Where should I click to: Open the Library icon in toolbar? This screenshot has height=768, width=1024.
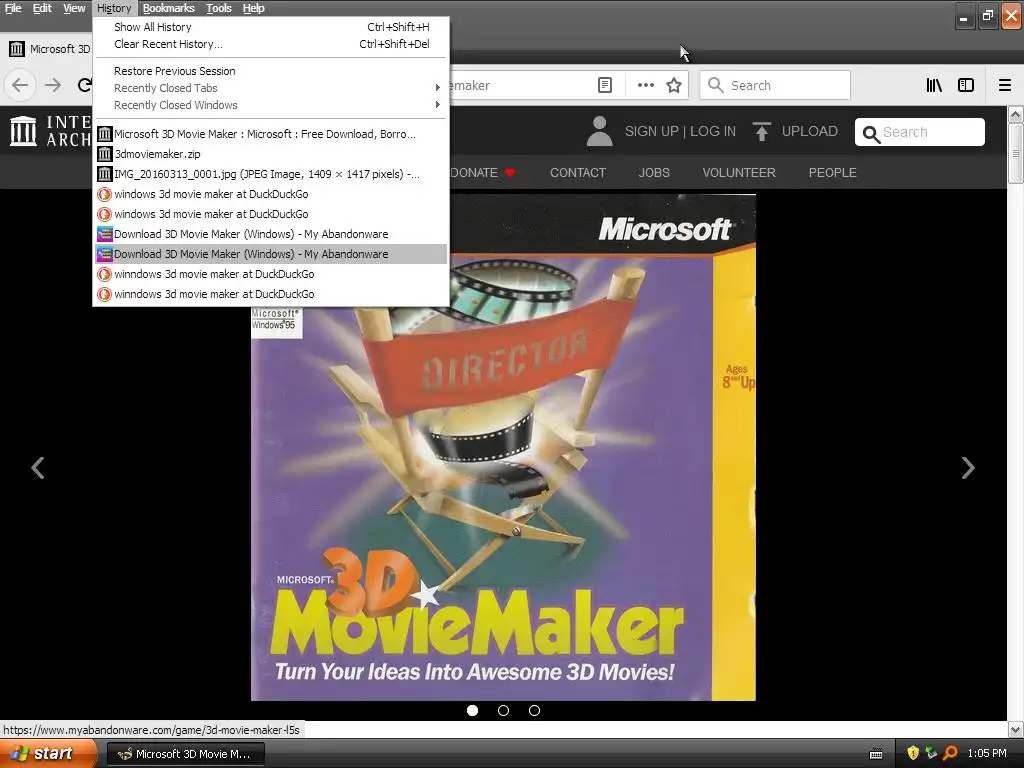934,85
